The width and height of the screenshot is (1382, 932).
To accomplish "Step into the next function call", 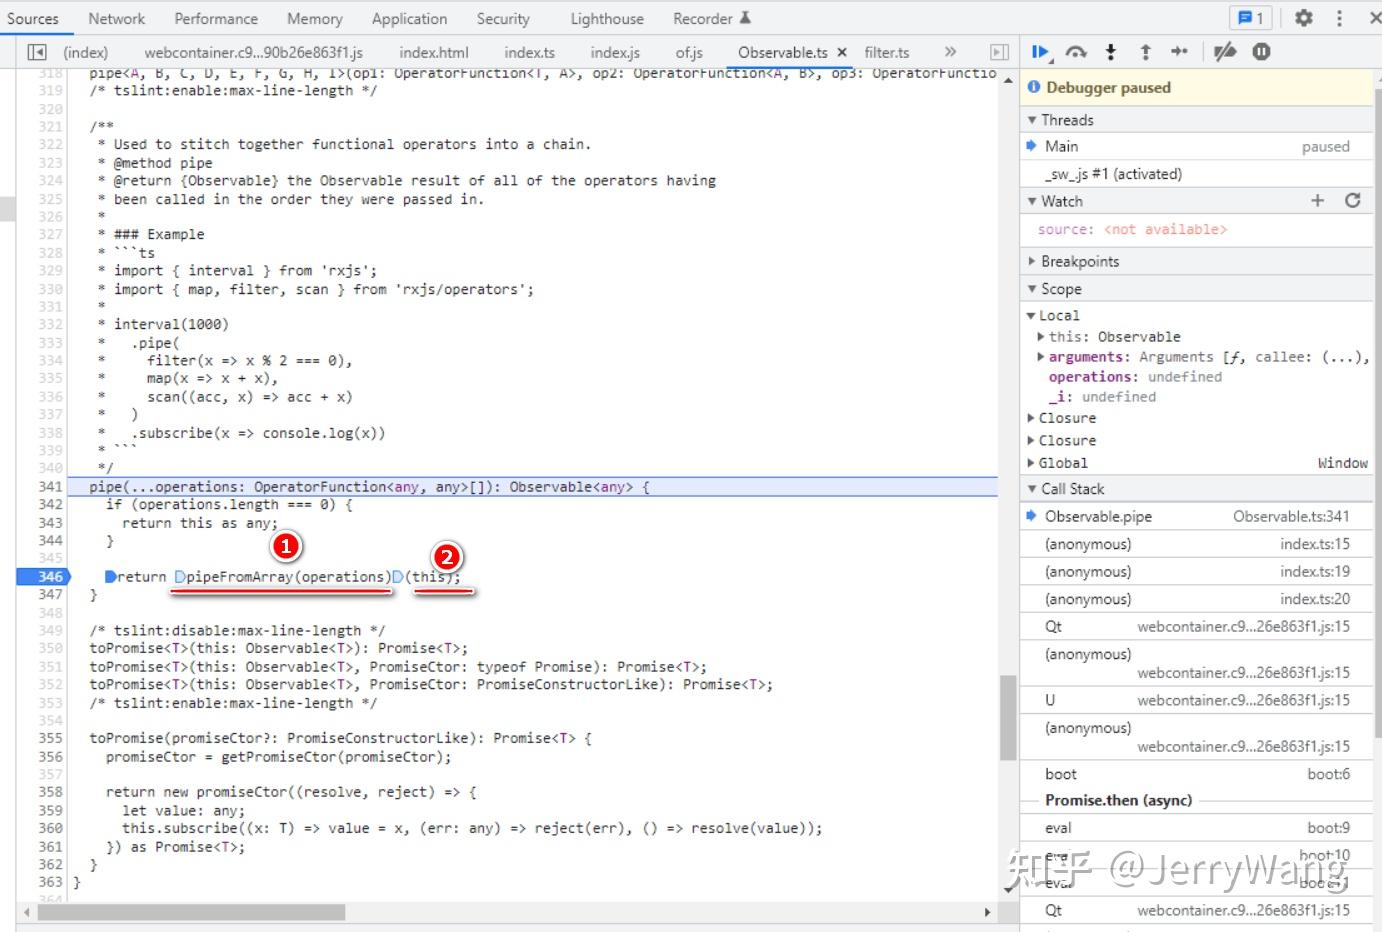I will (1110, 52).
